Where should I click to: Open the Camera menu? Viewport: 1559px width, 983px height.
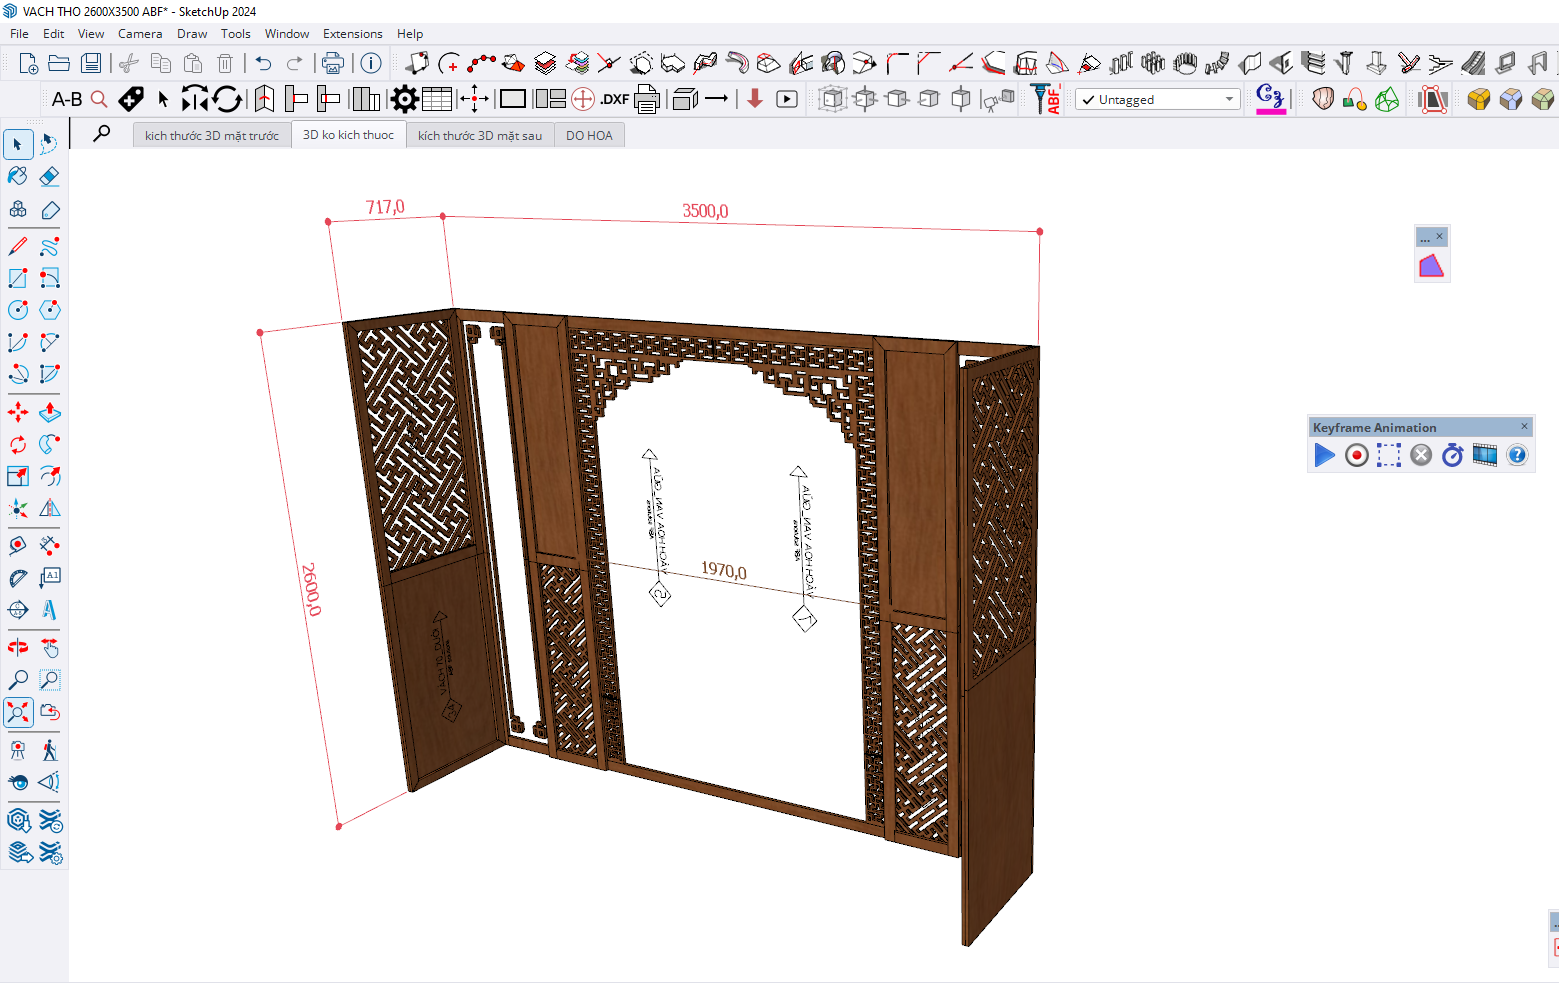pos(140,33)
